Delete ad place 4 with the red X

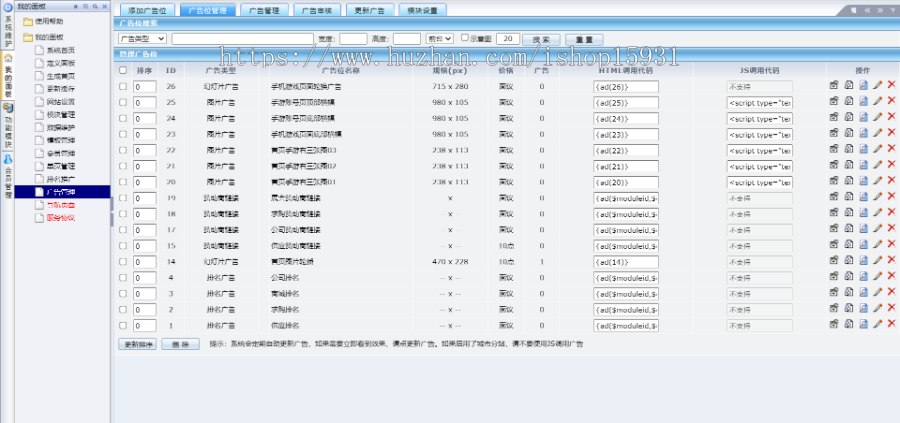tap(891, 276)
